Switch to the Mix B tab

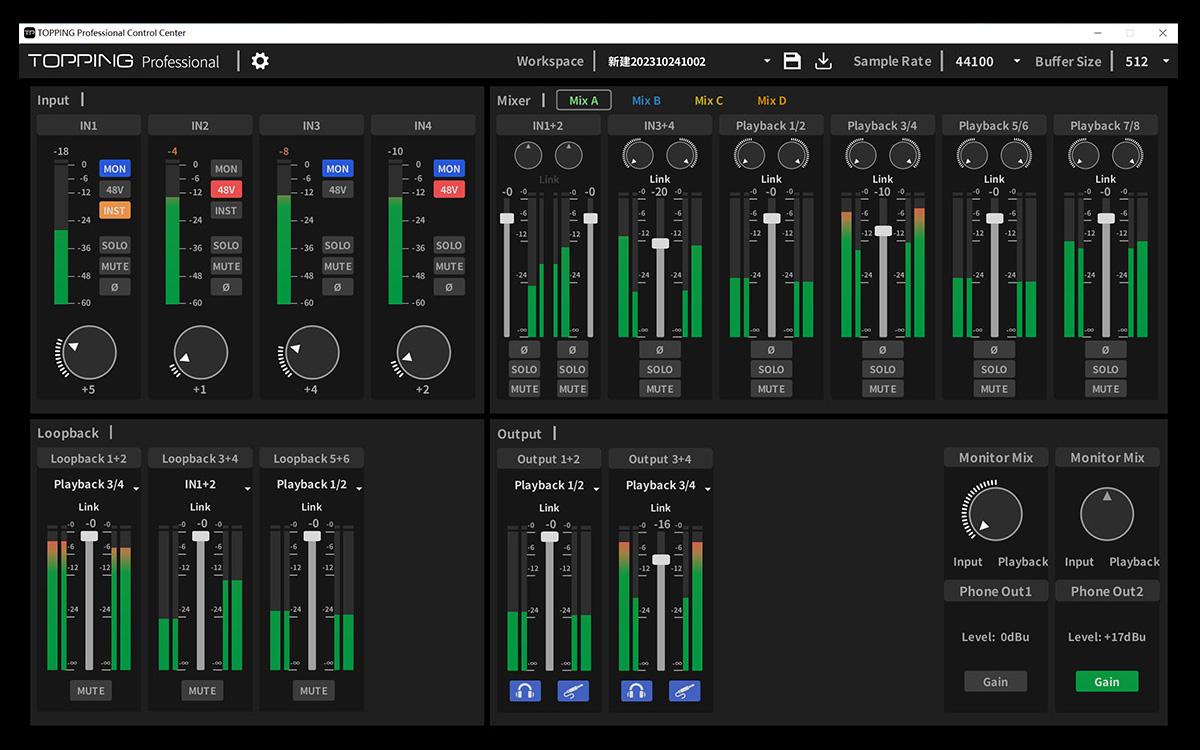(646, 100)
